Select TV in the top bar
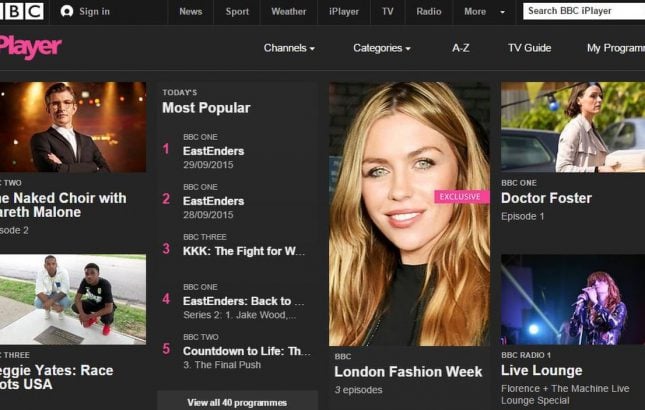This screenshot has height=410, width=645. (387, 12)
